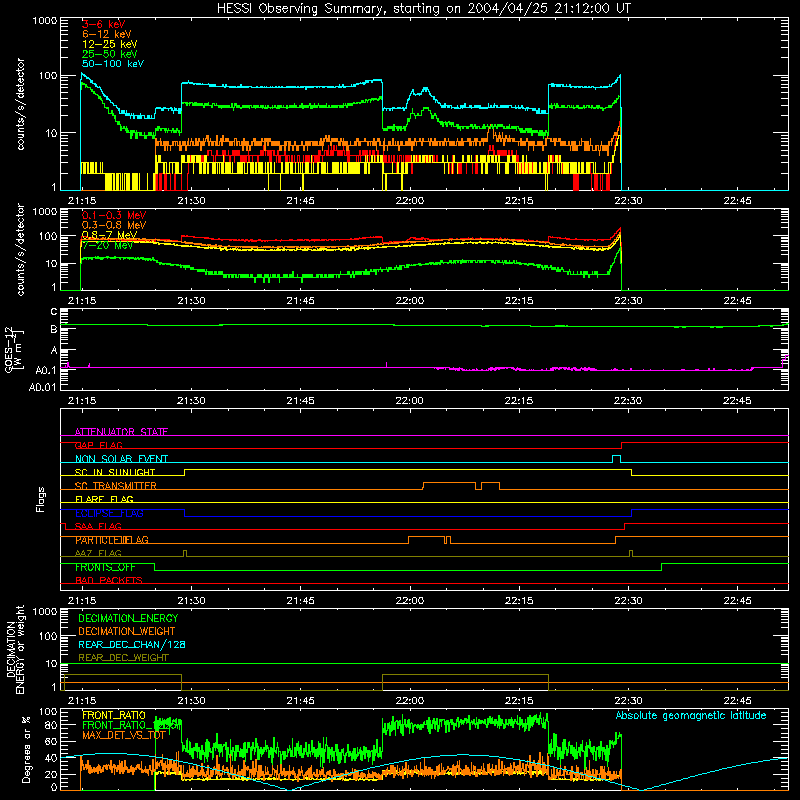Click the vertical "Flags" axis title
Viewport: 800px width, 800px height.
41,499
